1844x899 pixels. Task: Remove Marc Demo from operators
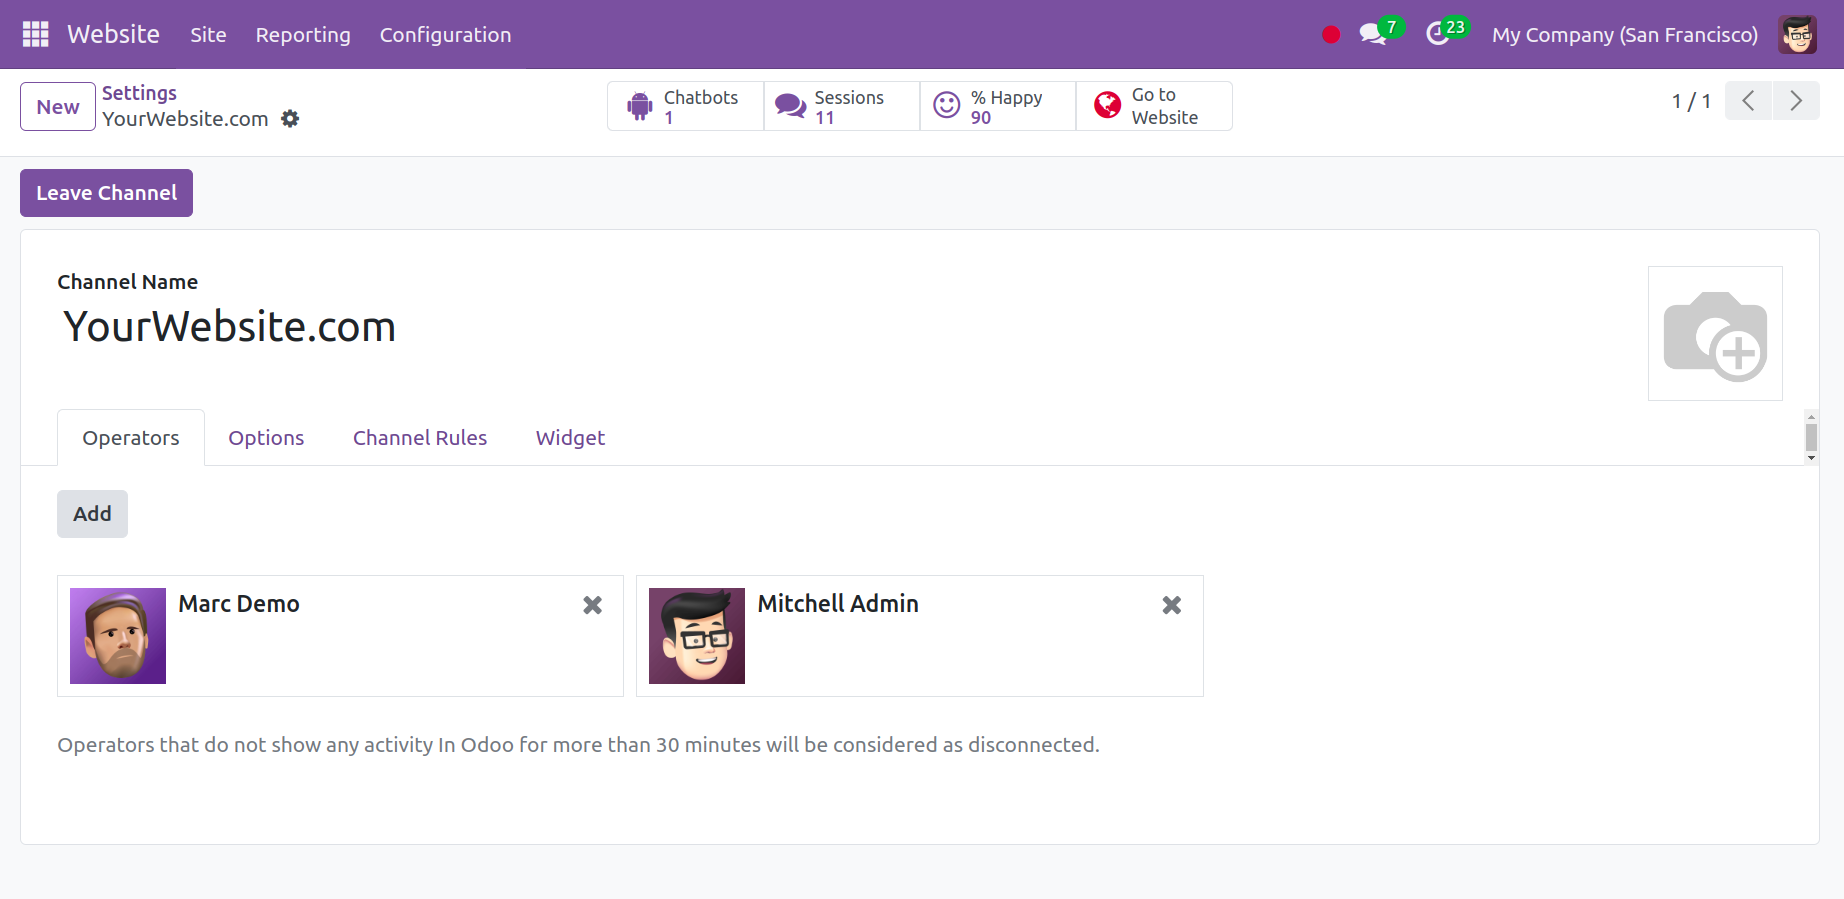click(x=593, y=605)
